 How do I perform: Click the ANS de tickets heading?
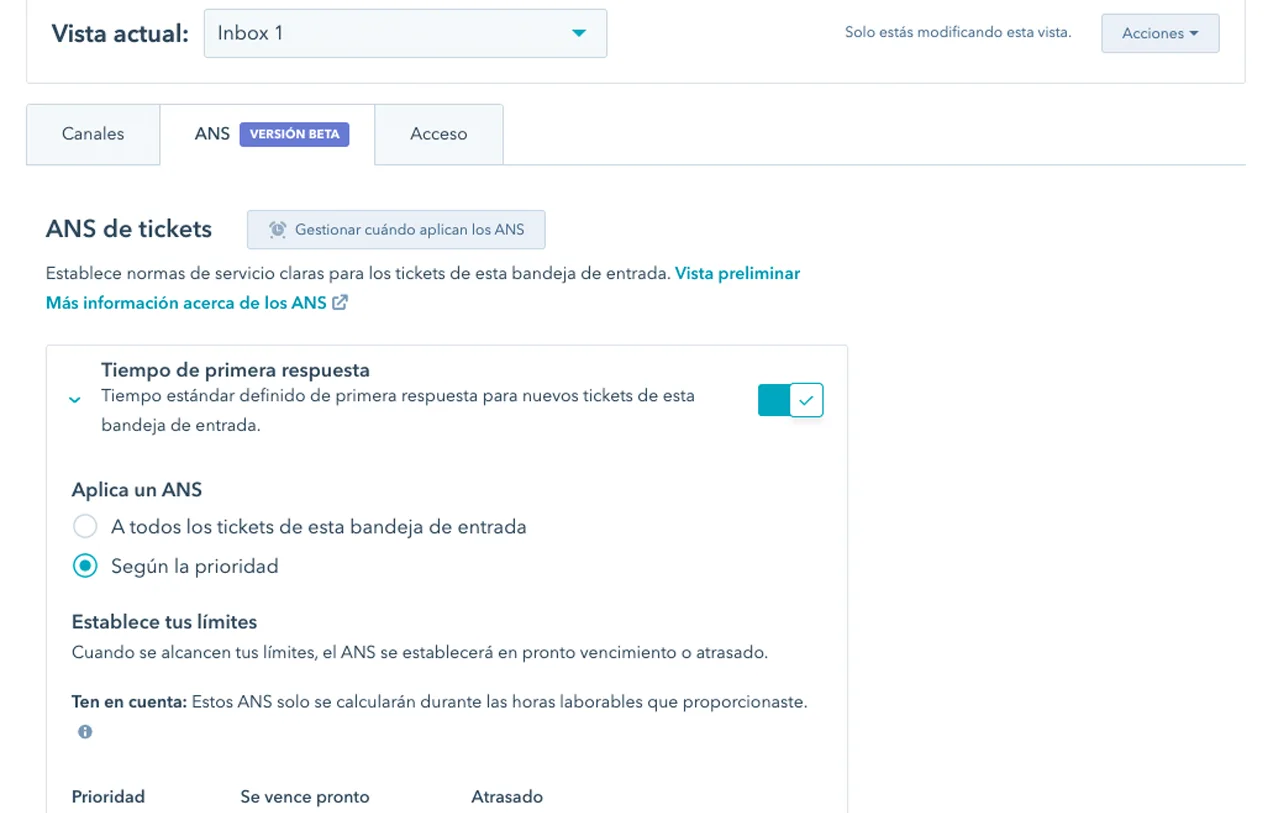point(129,229)
